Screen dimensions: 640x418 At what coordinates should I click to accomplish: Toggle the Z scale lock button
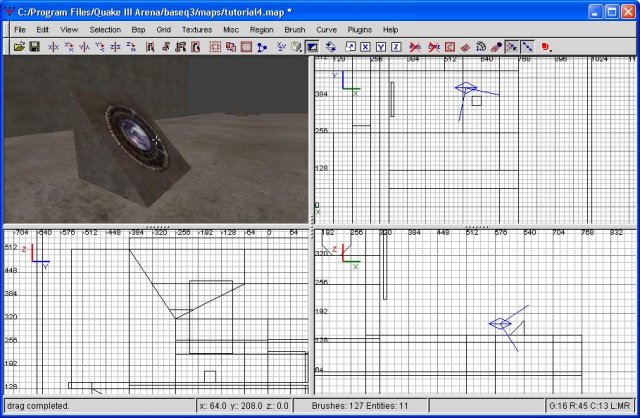tap(396, 47)
